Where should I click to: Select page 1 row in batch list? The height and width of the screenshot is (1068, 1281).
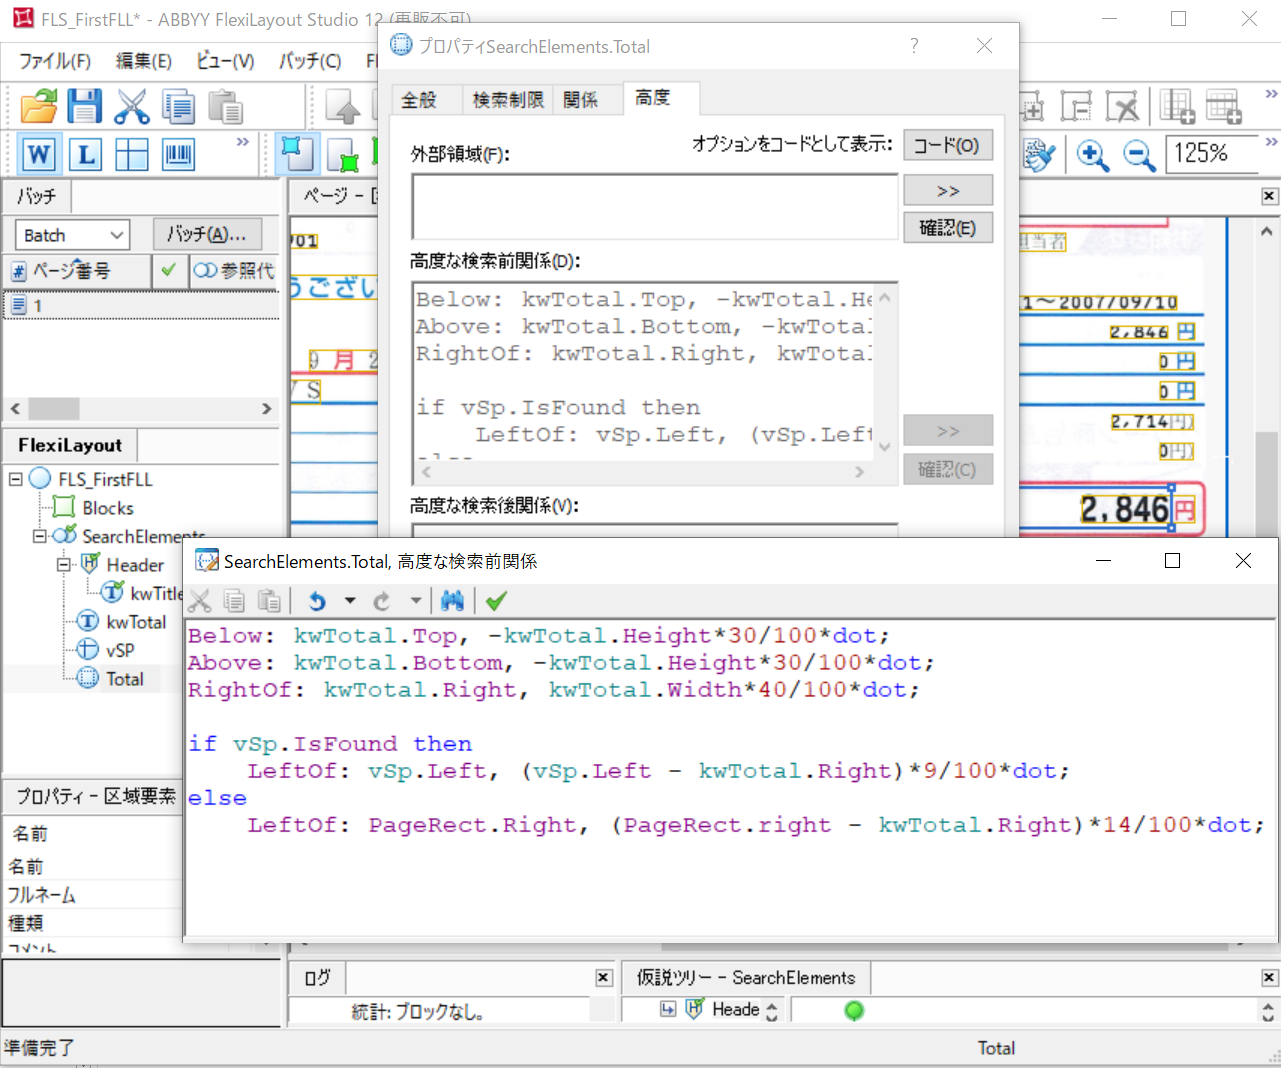tap(141, 306)
